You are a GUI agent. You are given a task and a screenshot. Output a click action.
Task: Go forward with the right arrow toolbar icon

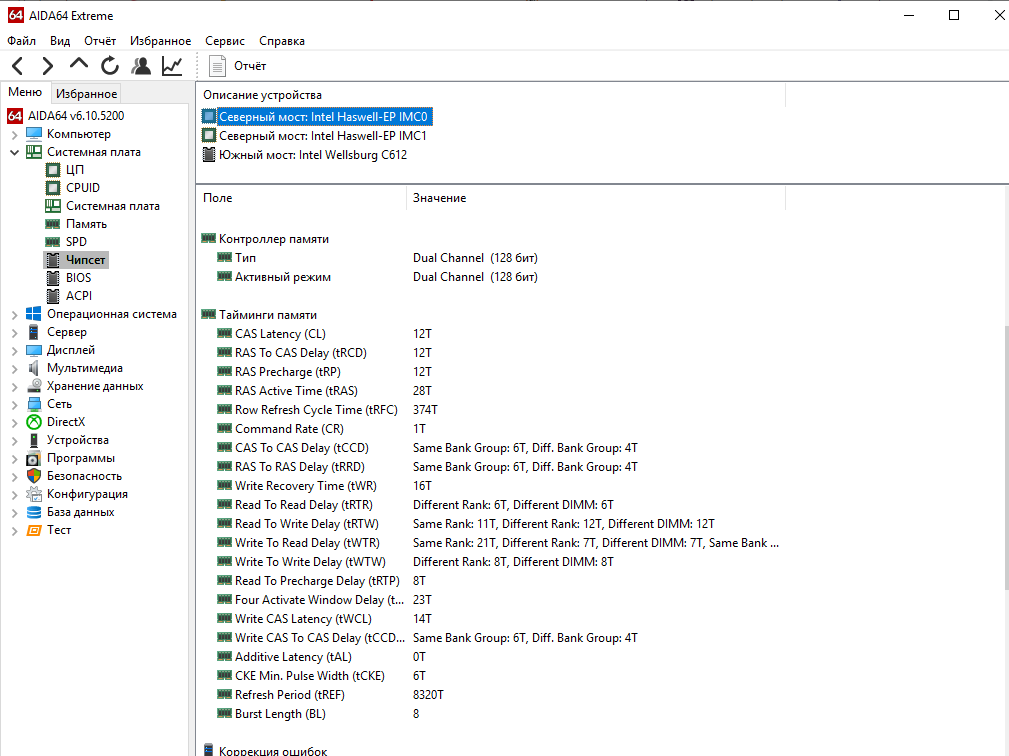click(x=48, y=66)
